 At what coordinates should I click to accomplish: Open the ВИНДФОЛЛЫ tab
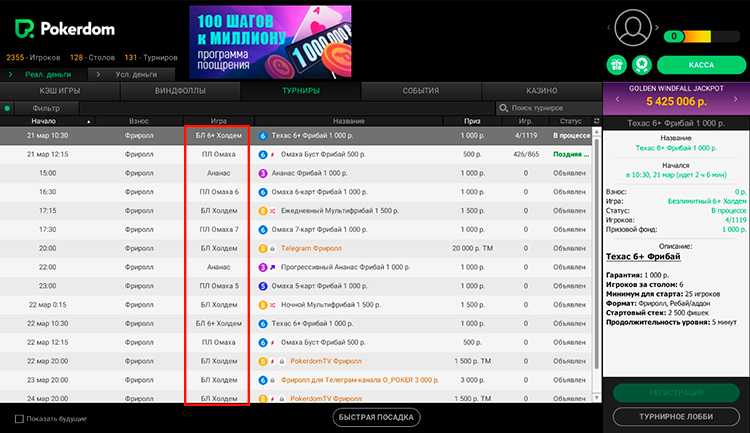tap(180, 91)
